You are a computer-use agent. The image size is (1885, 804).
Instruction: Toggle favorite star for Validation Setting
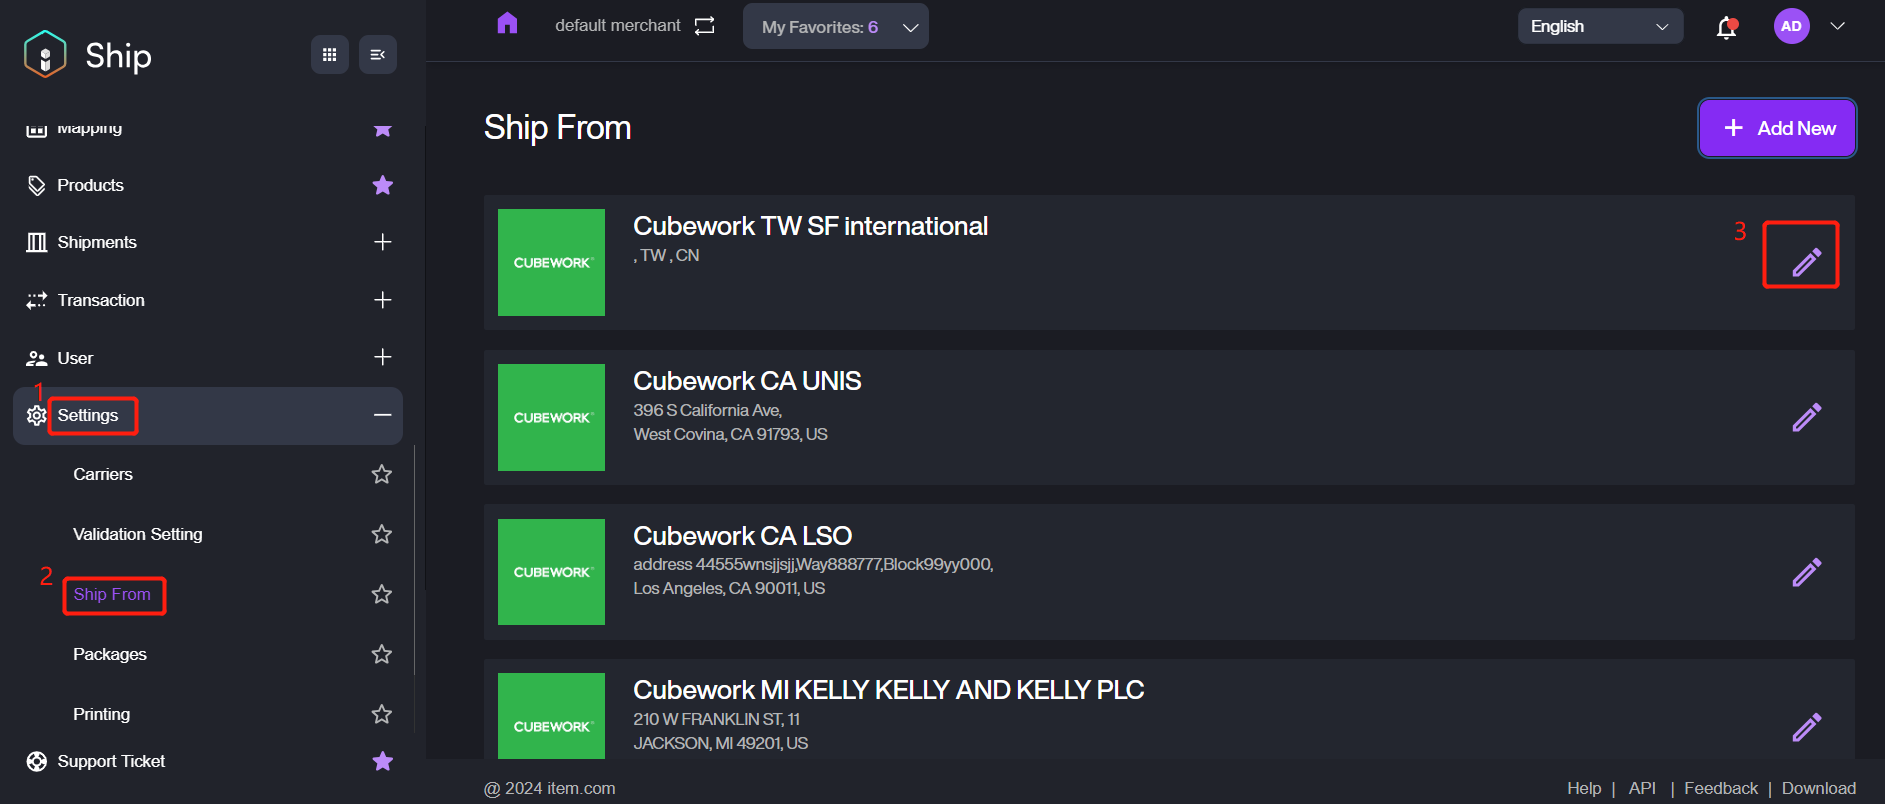[382, 534]
